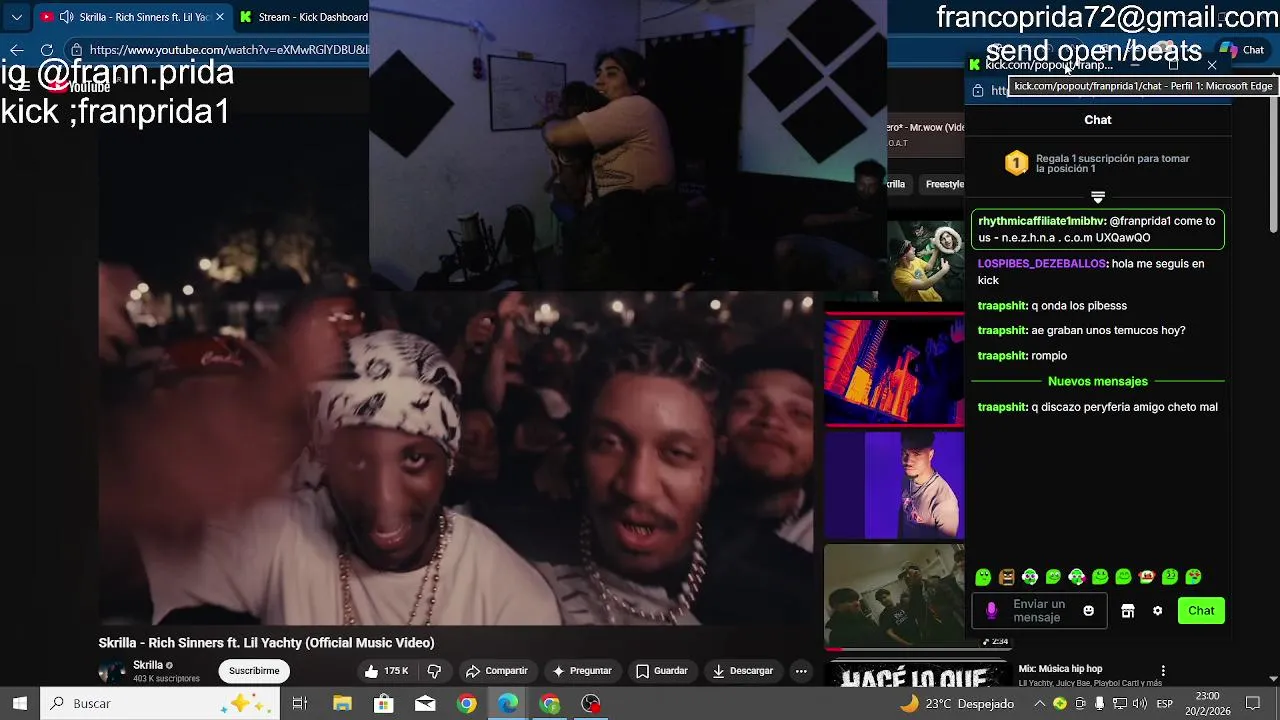Open the orange building thumbnail video
The height and width of the screenshot is (720, 1280).
pyautogui.click(x=894, y=368)
